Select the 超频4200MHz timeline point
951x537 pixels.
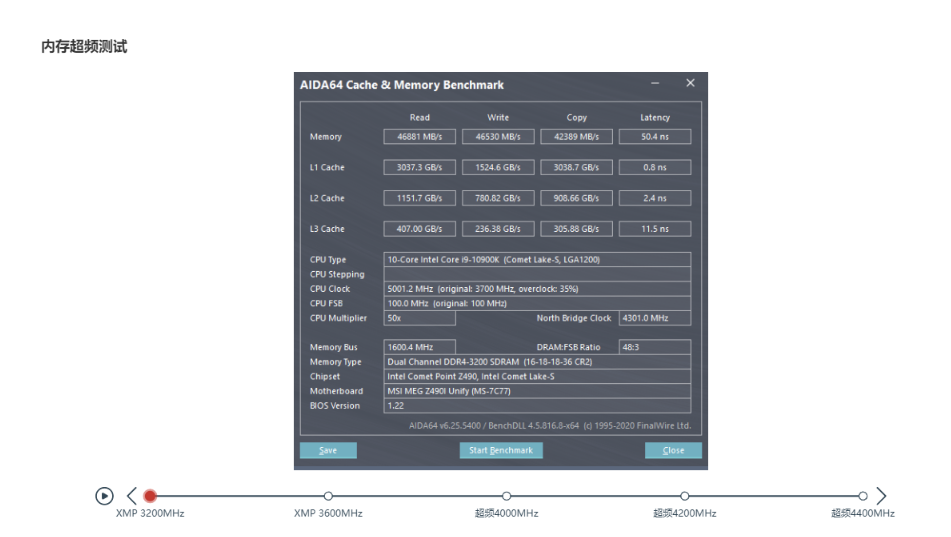coord(684,496)
